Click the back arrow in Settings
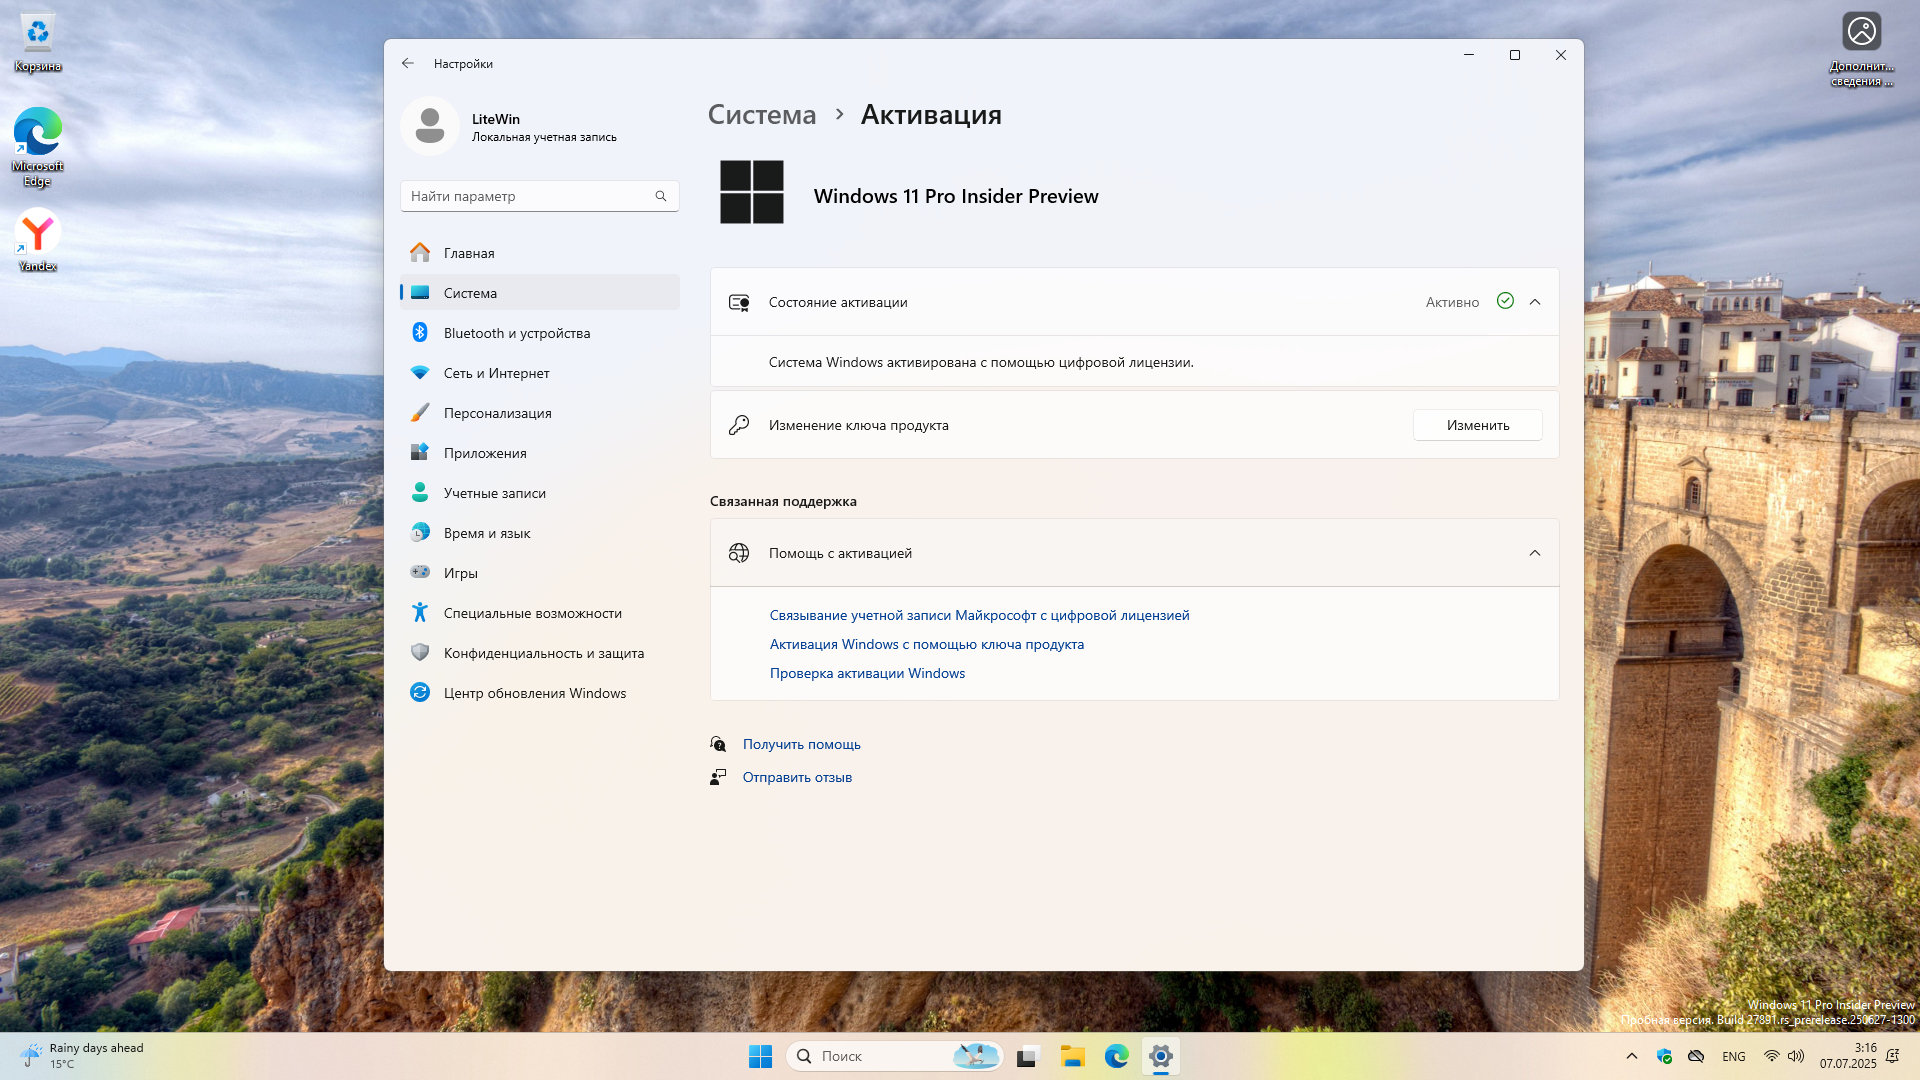The height and width of the screenshot is (1080, 1920). click(407, 63)
